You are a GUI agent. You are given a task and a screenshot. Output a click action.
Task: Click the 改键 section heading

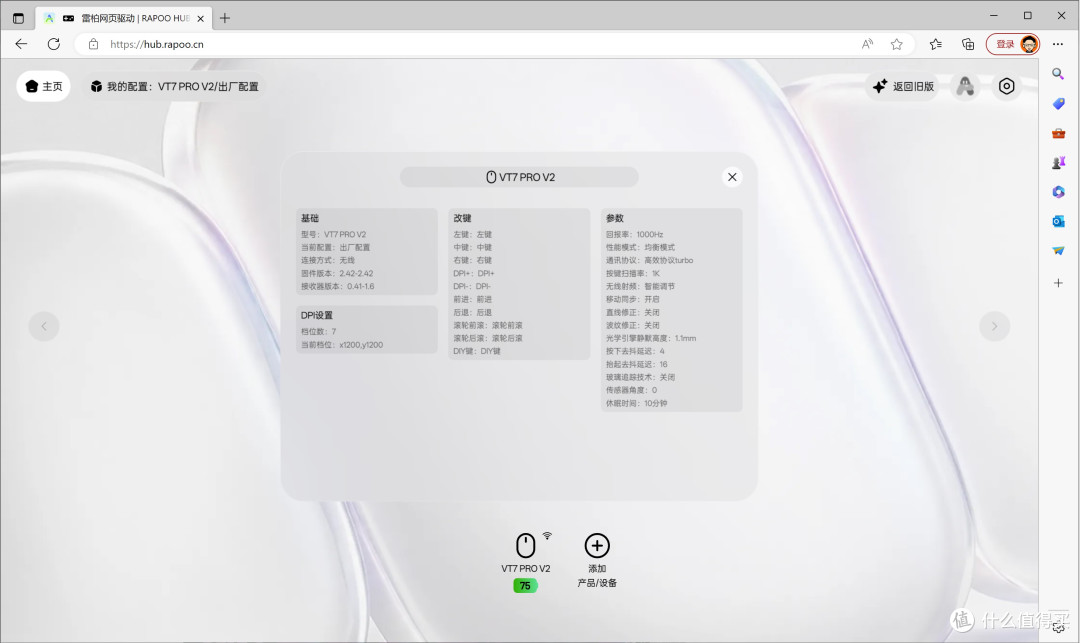click(462, 218)
